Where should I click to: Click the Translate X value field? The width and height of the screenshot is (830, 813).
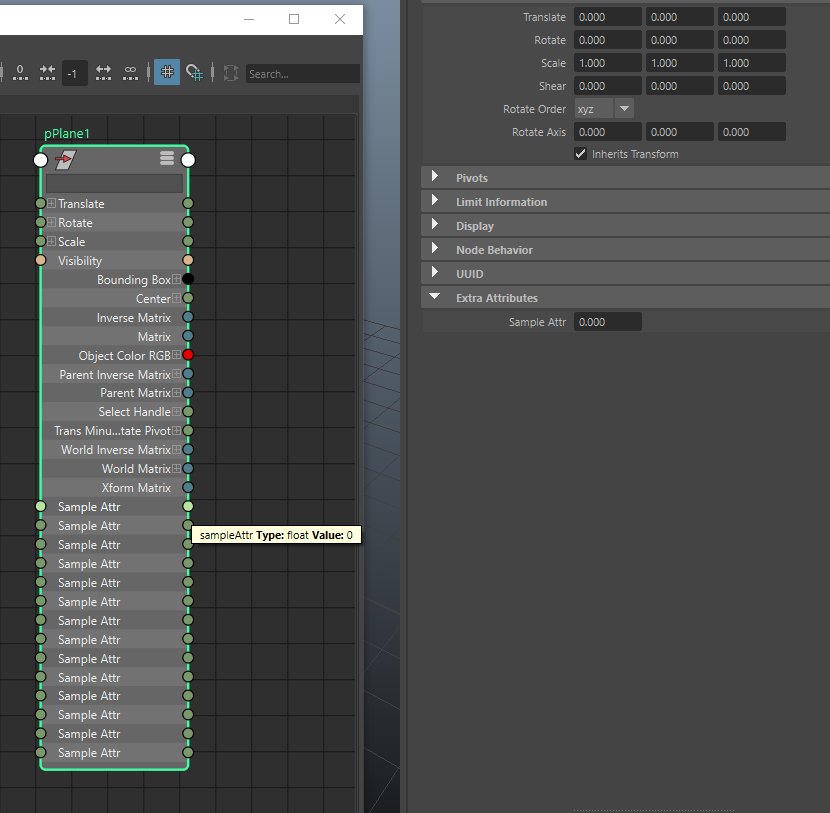[x=608, y=17]
